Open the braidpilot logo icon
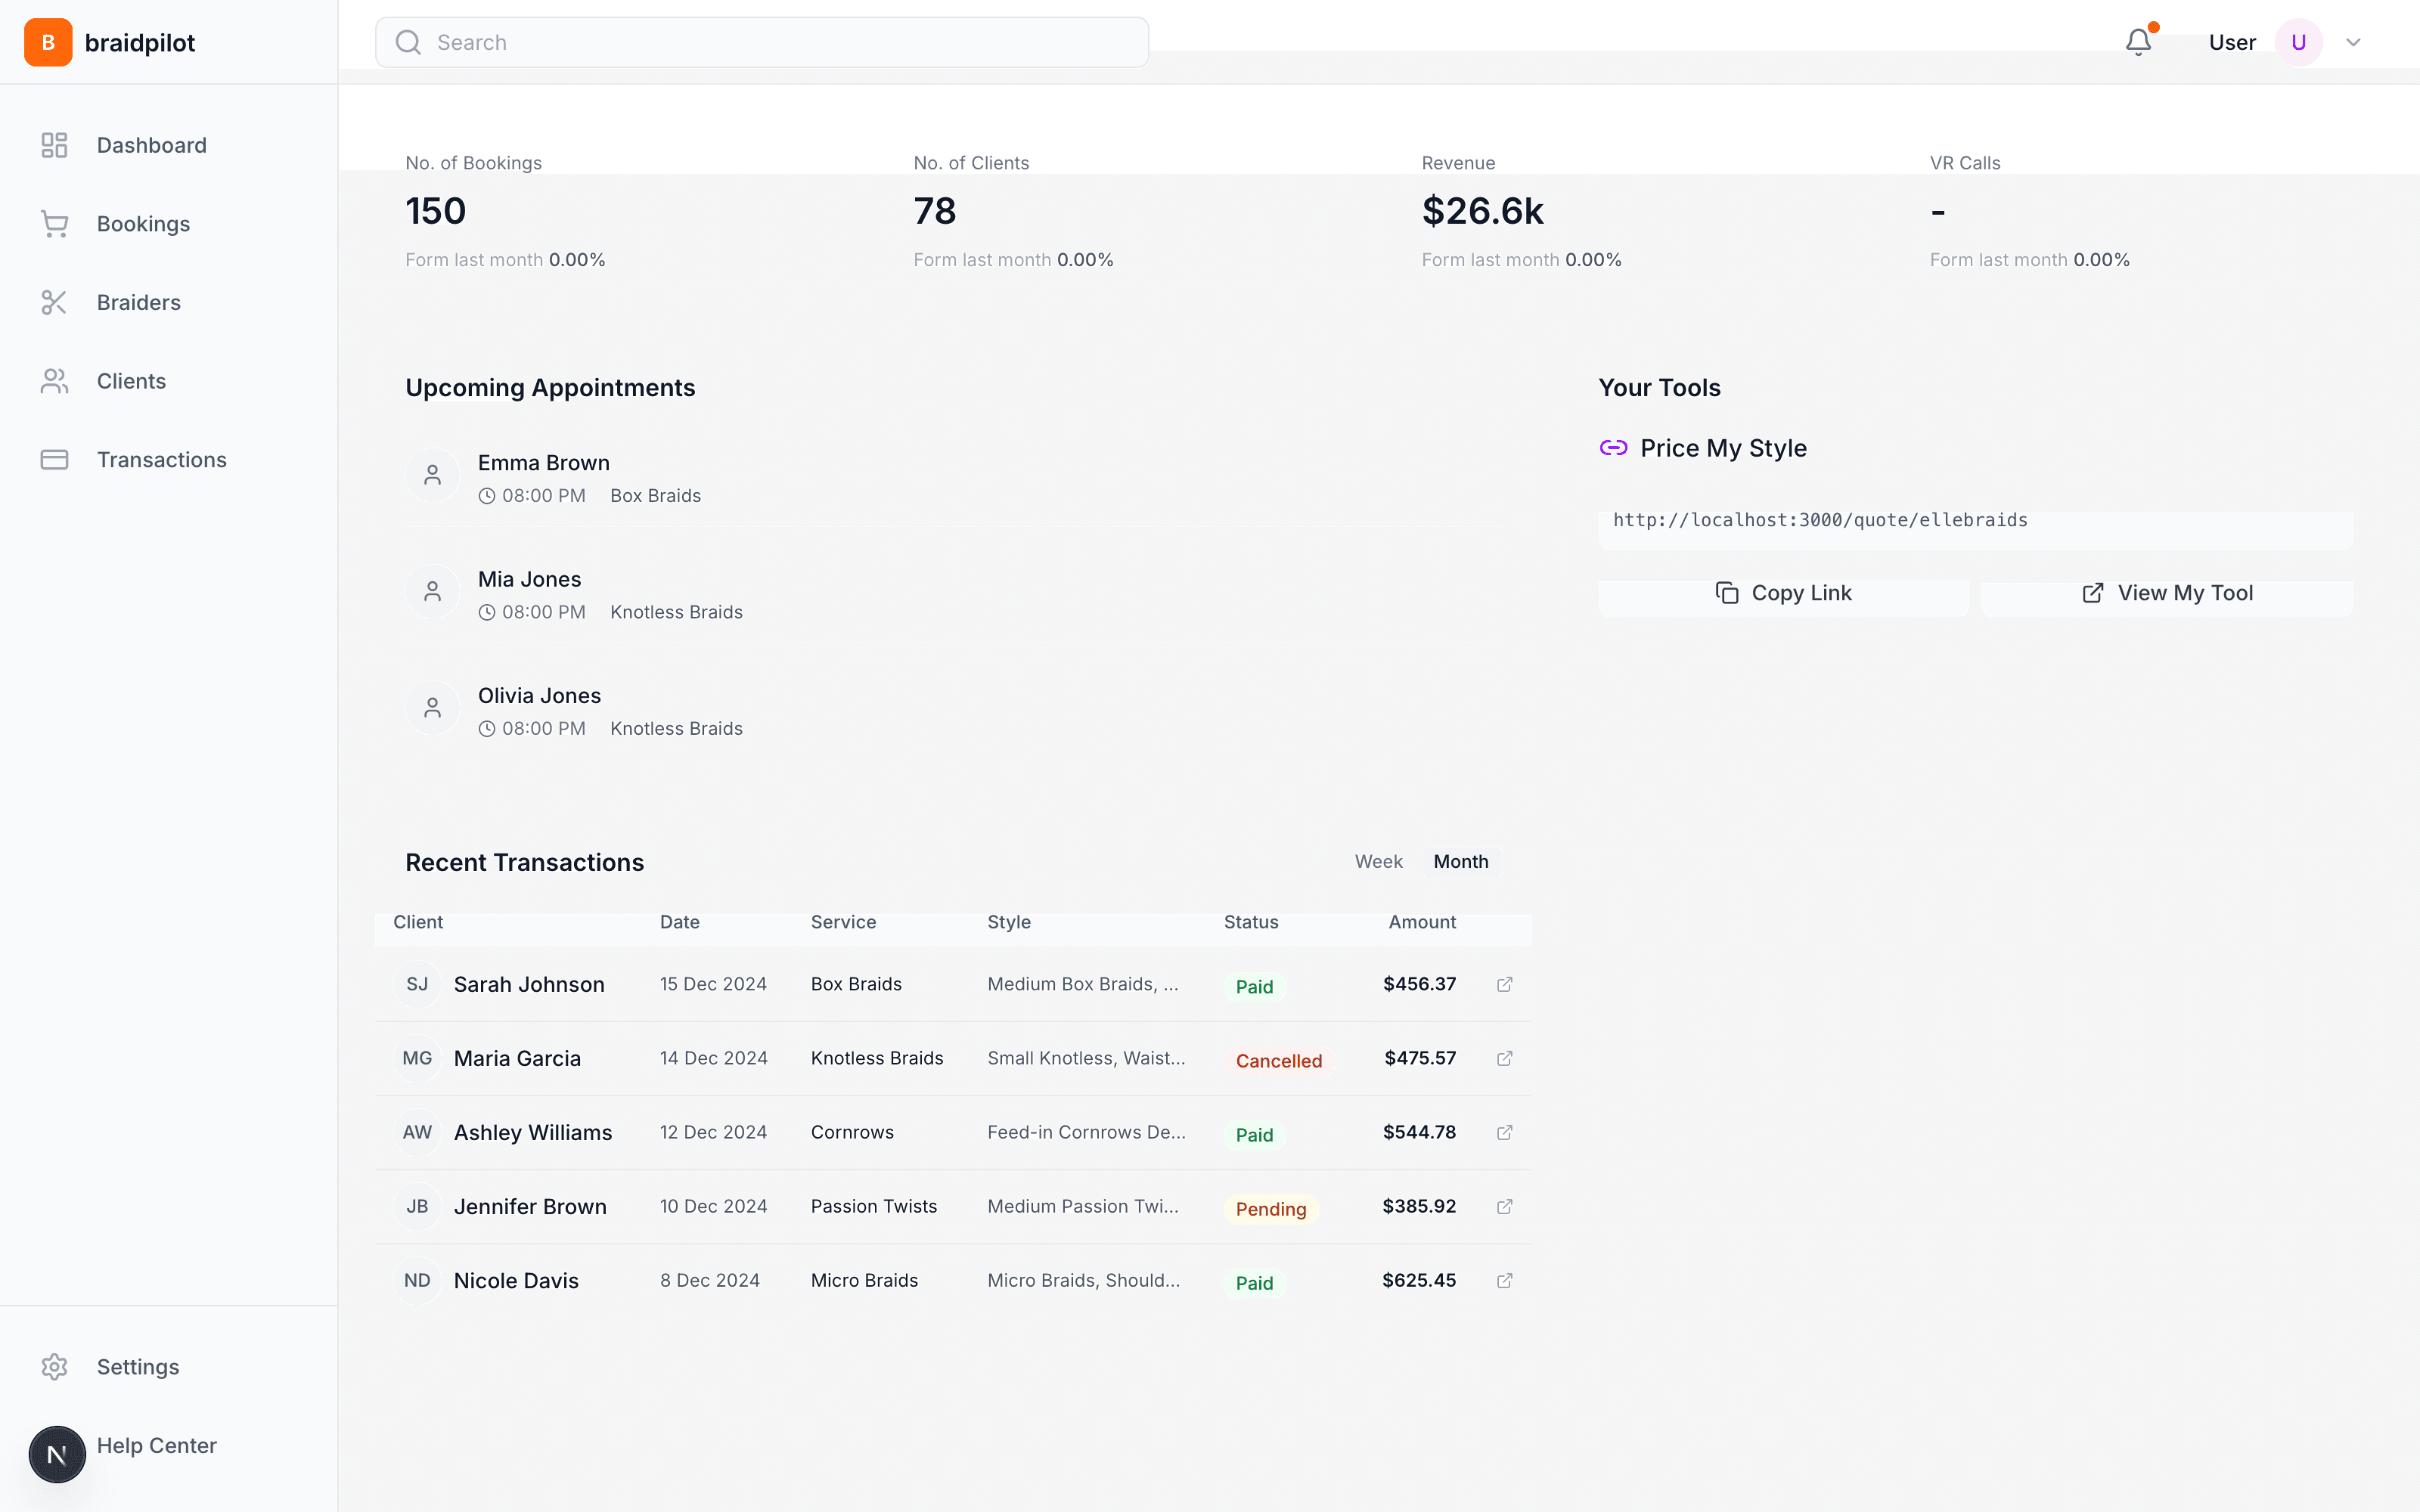Screen dimensions: 2420x1512 click(48, 41)
